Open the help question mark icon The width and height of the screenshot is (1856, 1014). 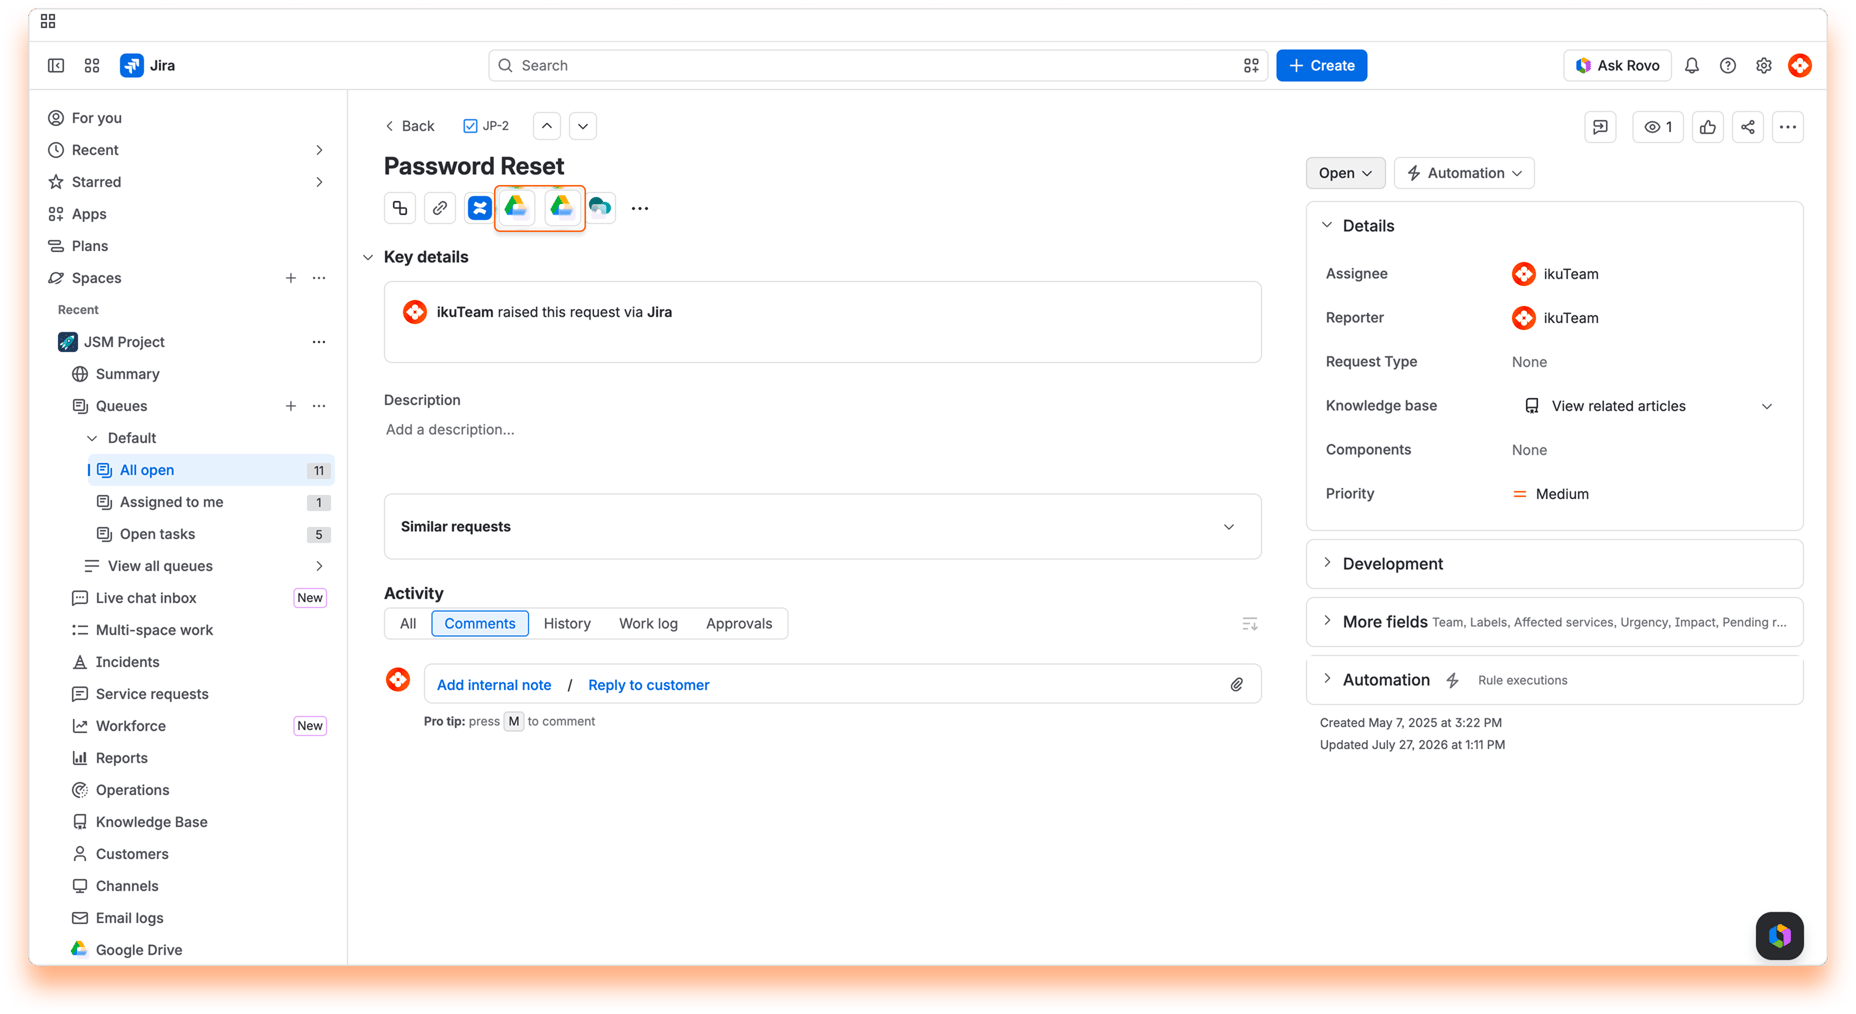[x=1728, y=65]
